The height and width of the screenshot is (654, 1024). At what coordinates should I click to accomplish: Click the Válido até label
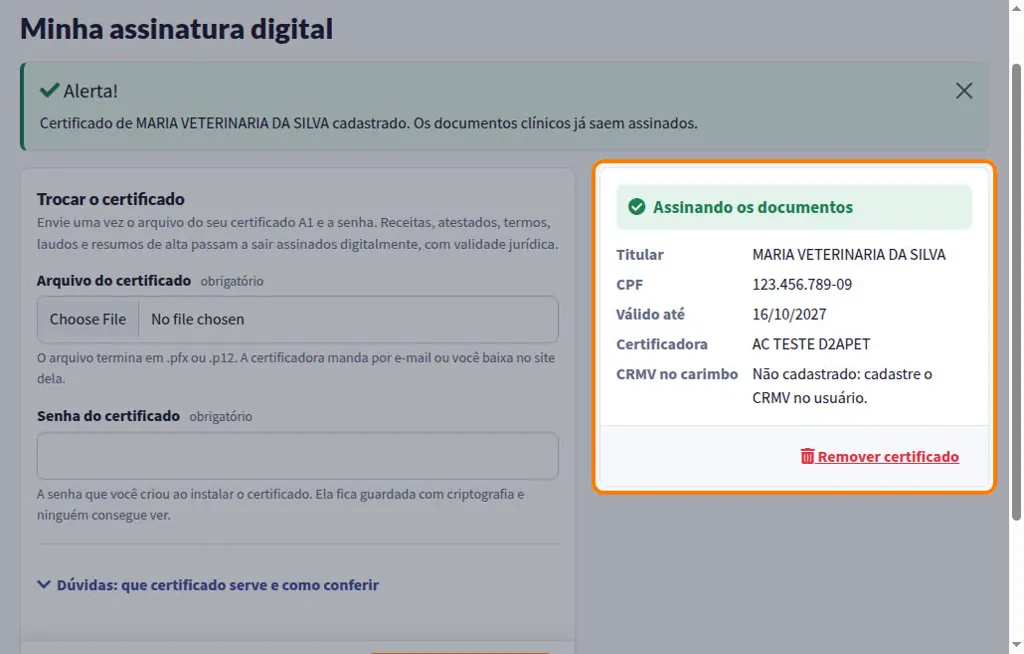650,314
